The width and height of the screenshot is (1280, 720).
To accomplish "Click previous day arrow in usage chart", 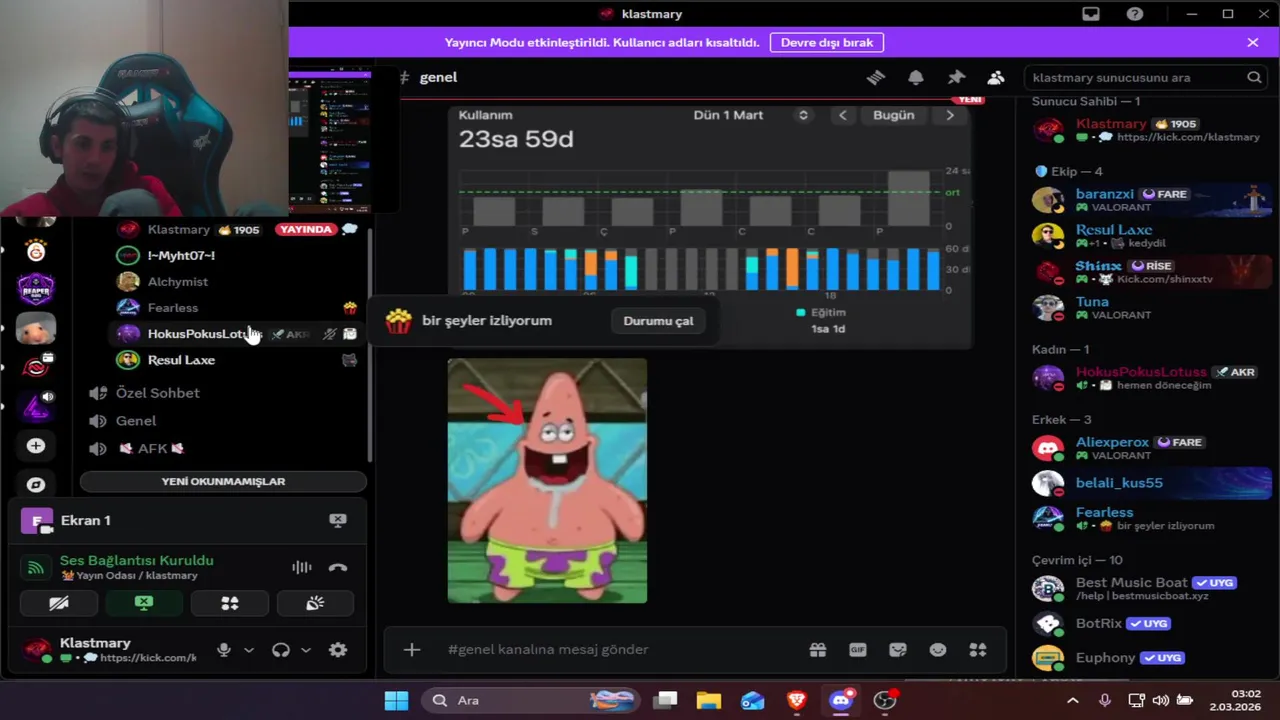I will click(843, 115).
